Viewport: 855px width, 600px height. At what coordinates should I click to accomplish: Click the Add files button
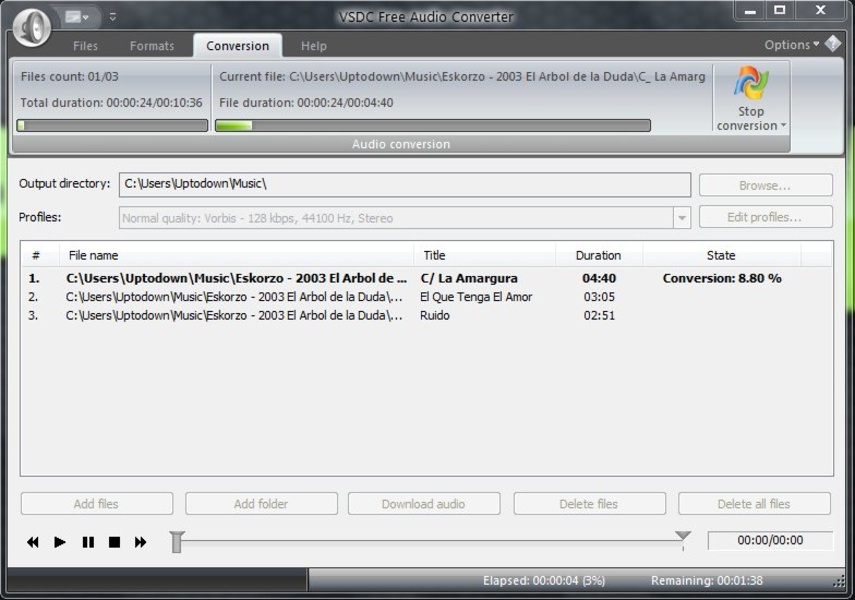pos(97,504)
